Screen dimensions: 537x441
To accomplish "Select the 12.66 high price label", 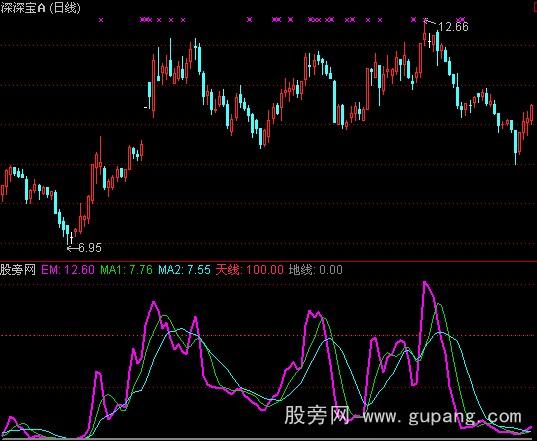I will coord(453,26).
